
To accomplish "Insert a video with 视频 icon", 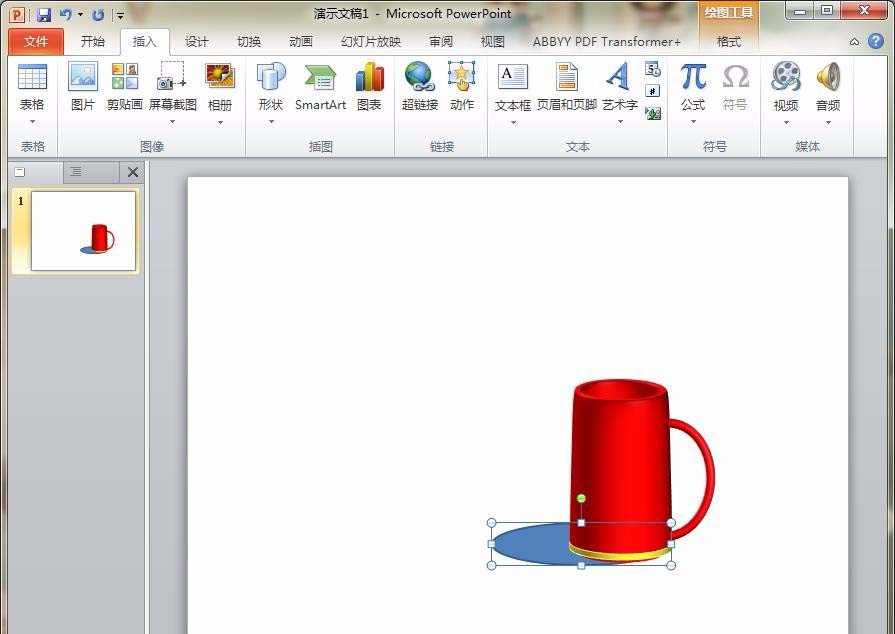I will pyautogui.click(x=786, y=77).
